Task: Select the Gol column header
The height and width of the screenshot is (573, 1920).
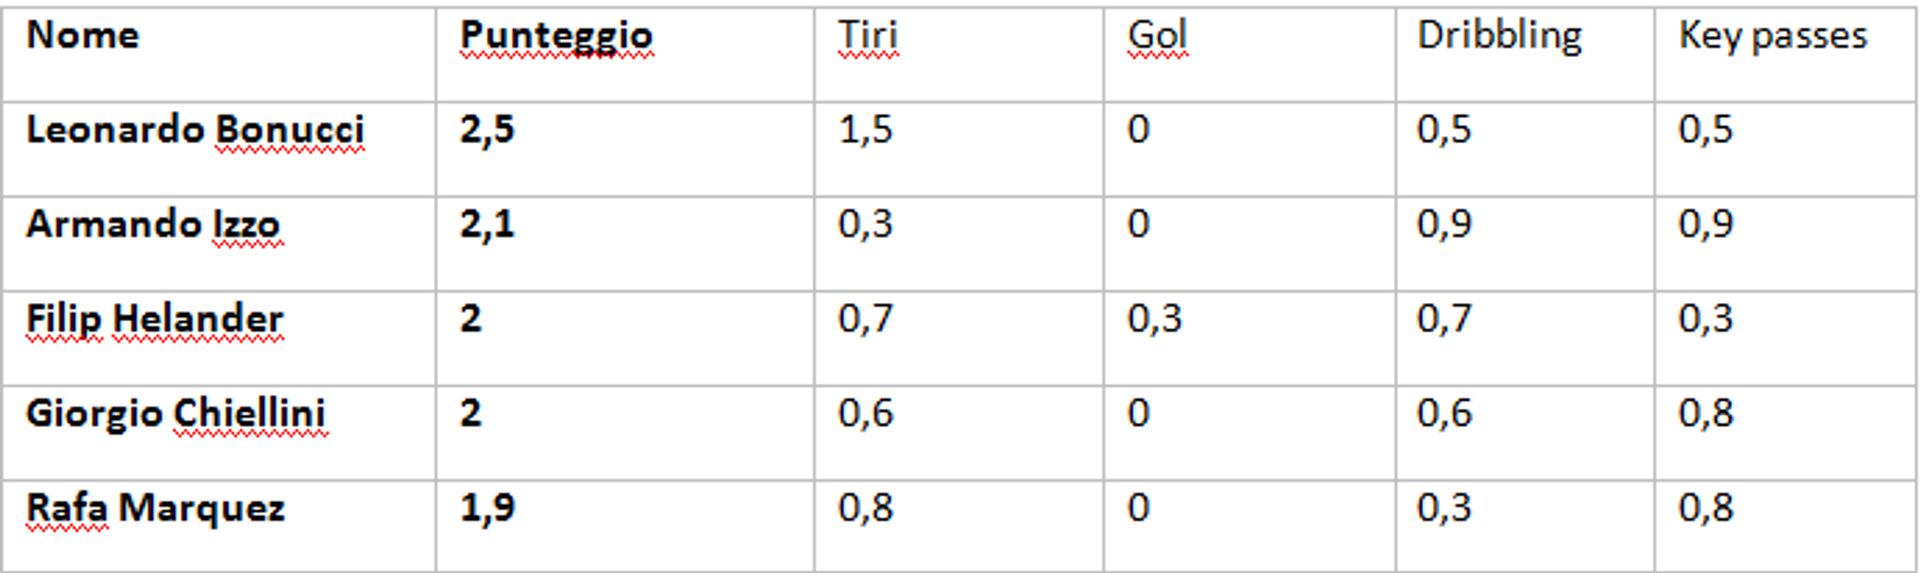Action: click(x=1250, y=54)
